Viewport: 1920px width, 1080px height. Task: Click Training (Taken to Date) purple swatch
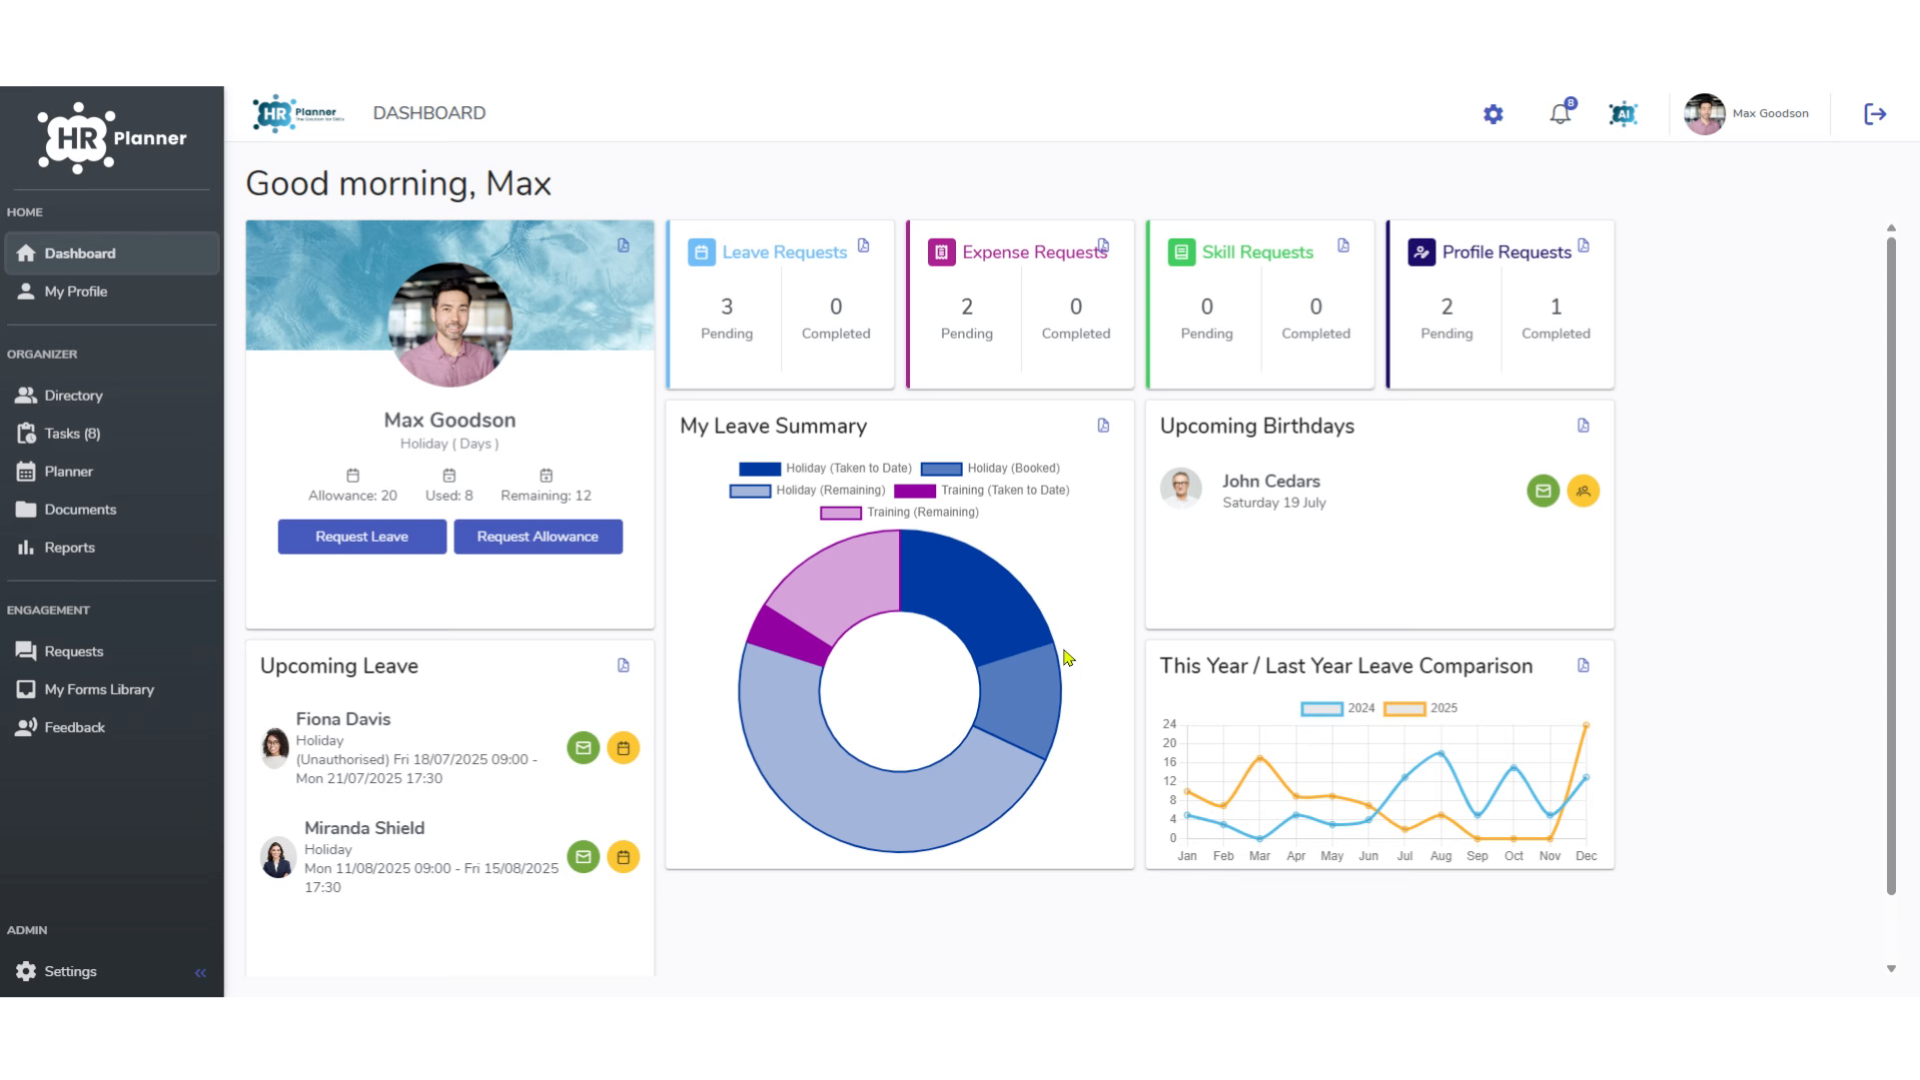pyautogui.click(x=915, y=490)
